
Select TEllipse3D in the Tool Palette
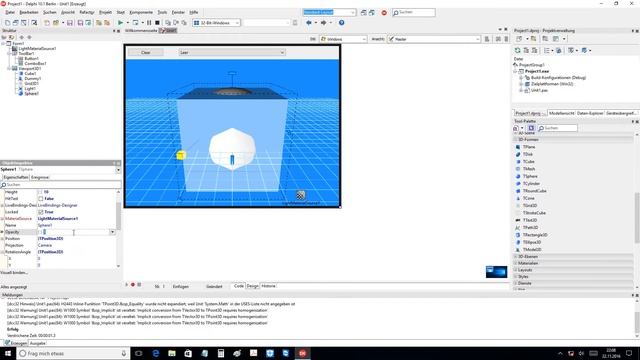pos(532,242)
